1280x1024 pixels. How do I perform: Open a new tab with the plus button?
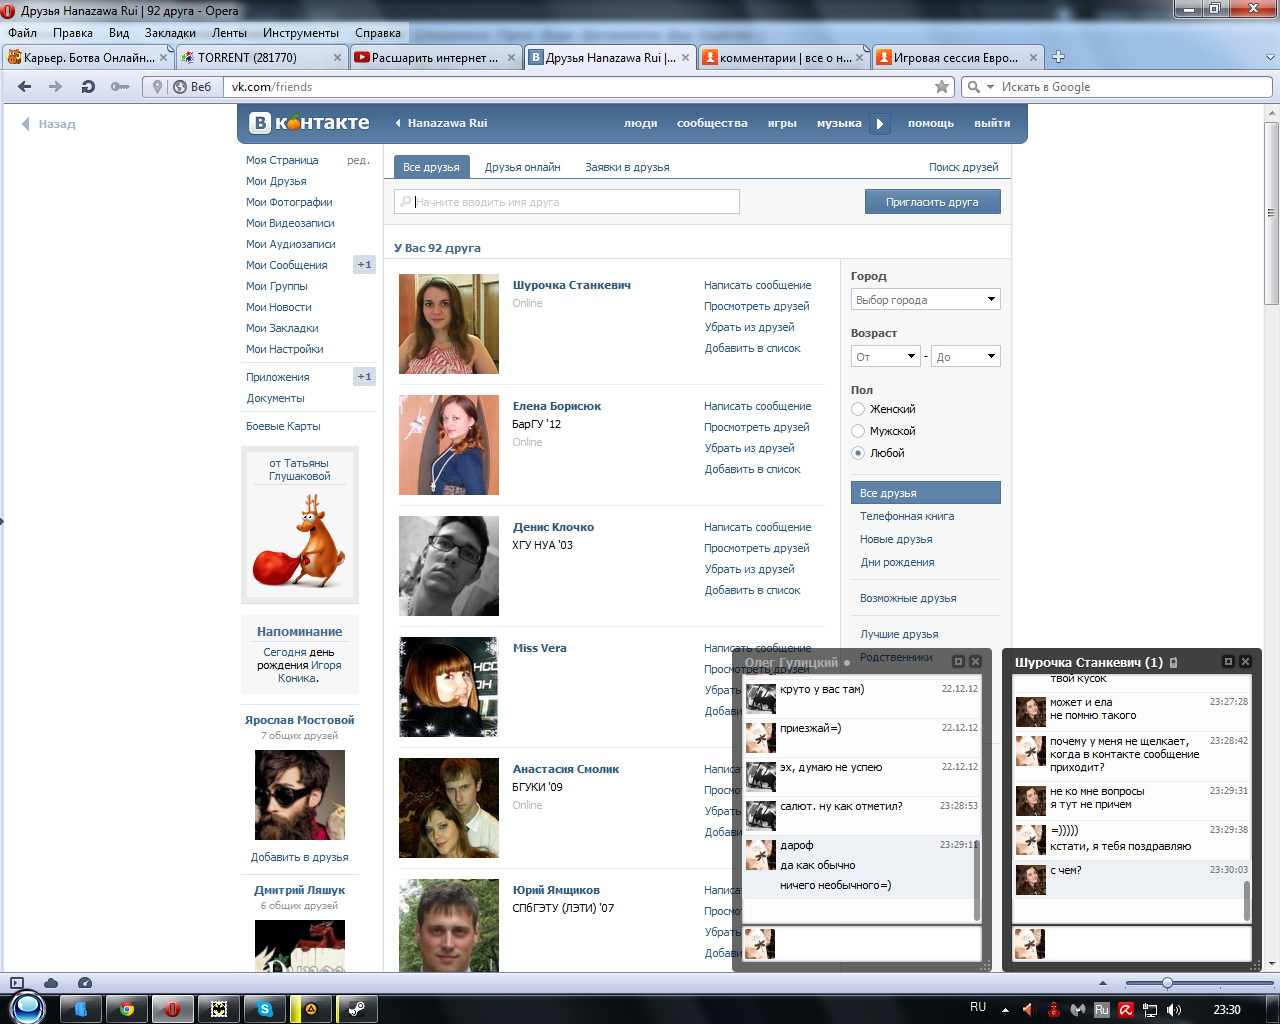point(1059,57)
